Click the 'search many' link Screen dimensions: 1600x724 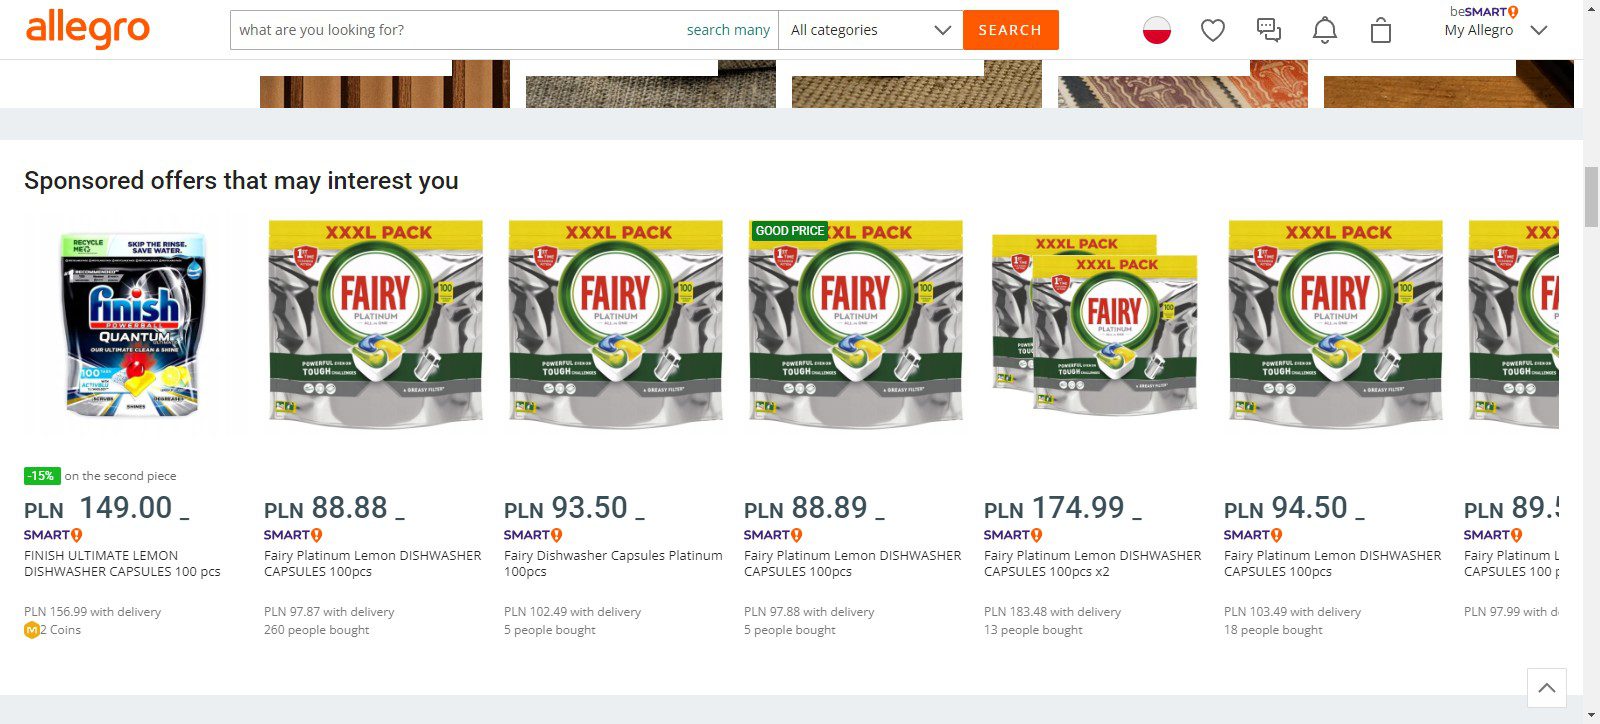click(728, 30)
